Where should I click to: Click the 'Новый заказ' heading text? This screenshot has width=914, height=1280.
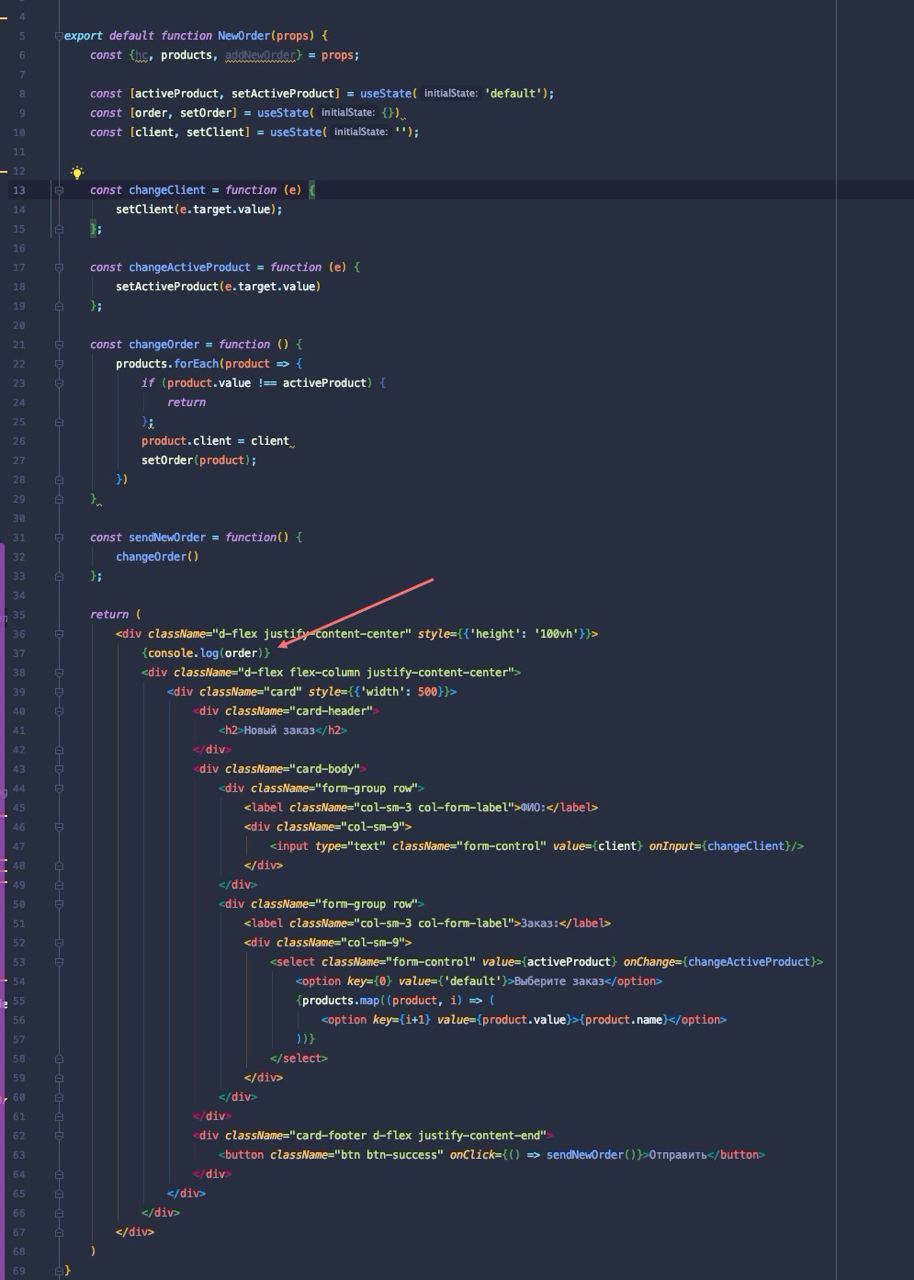click(x=279, y=730)
